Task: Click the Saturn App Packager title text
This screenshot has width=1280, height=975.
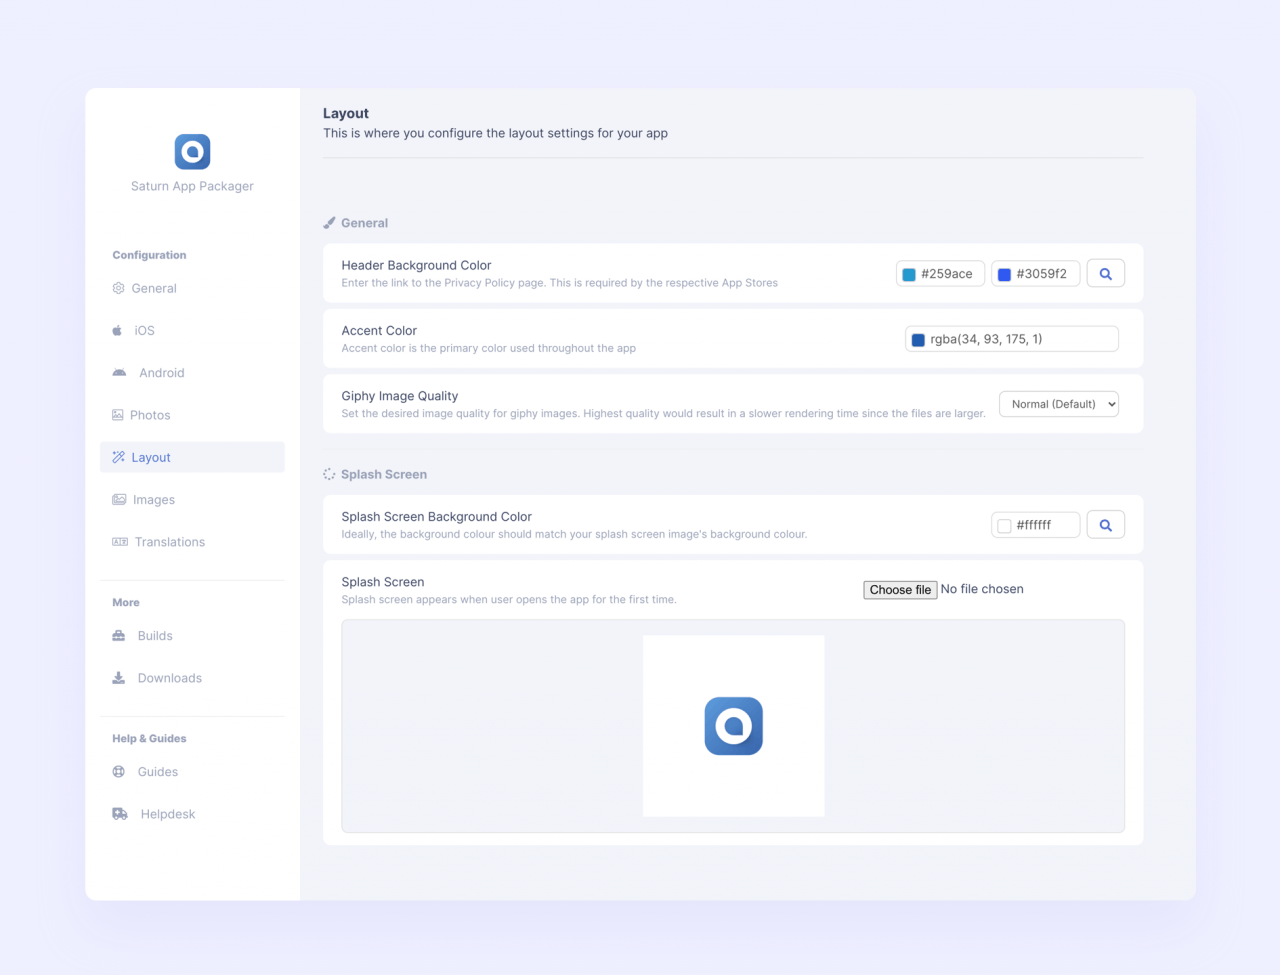Action: point(192,186)
